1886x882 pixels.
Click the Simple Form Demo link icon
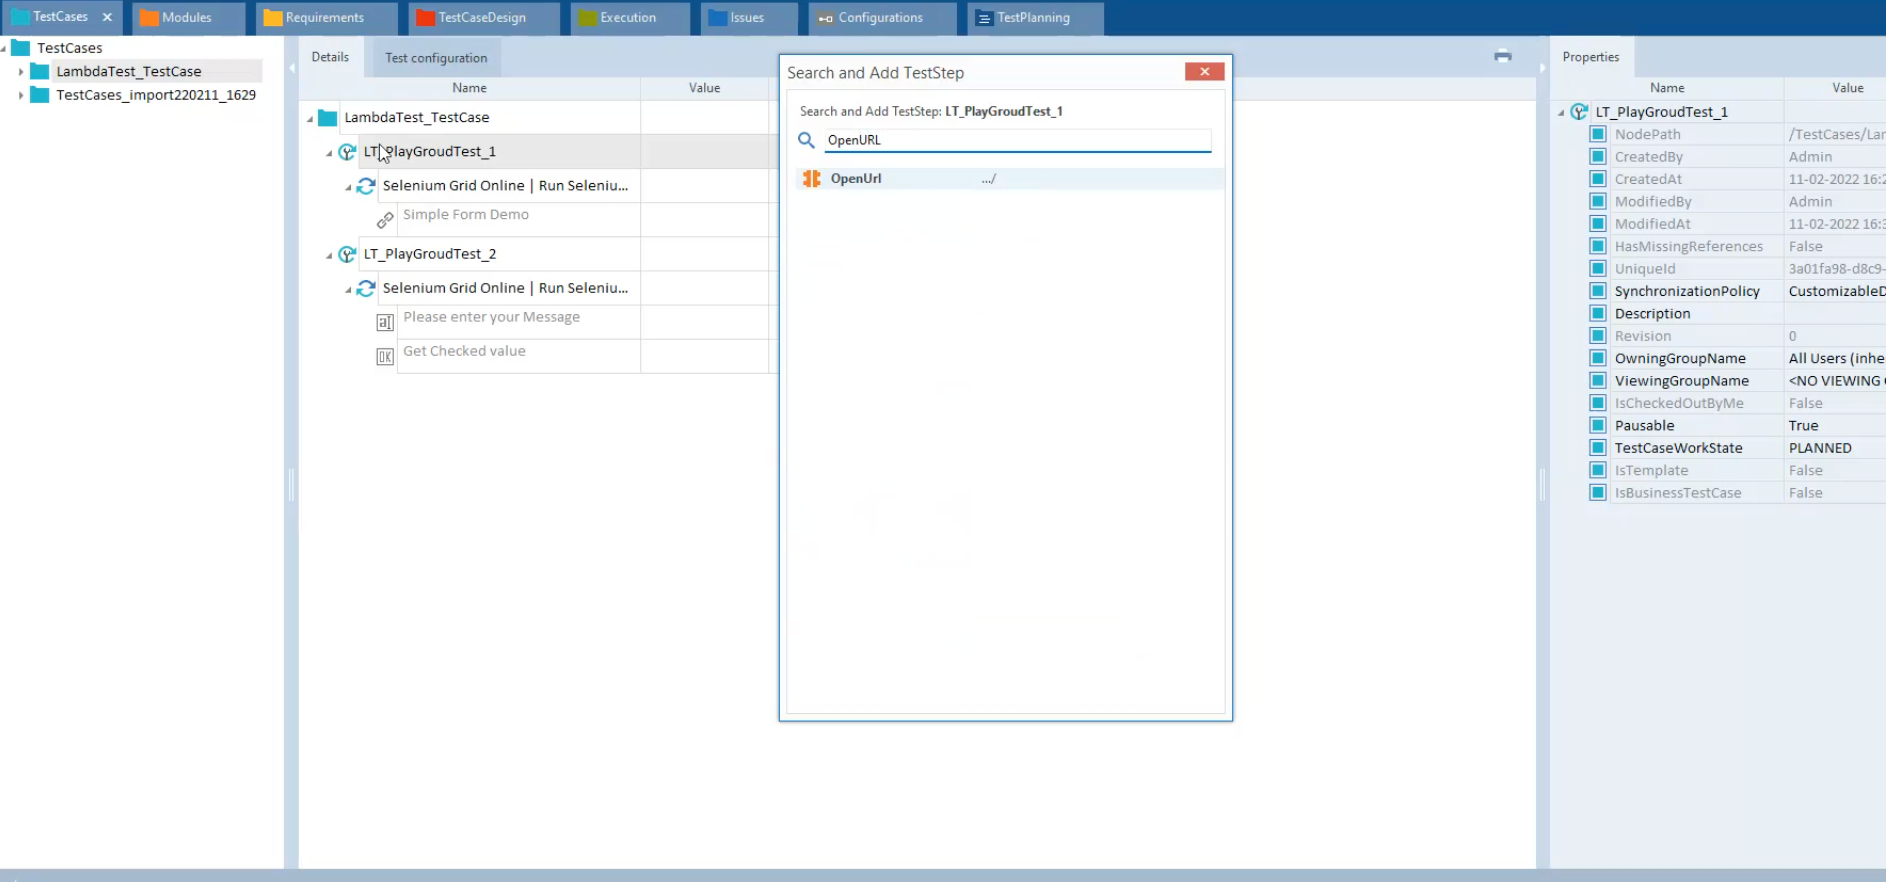click(x=385, y=220)
